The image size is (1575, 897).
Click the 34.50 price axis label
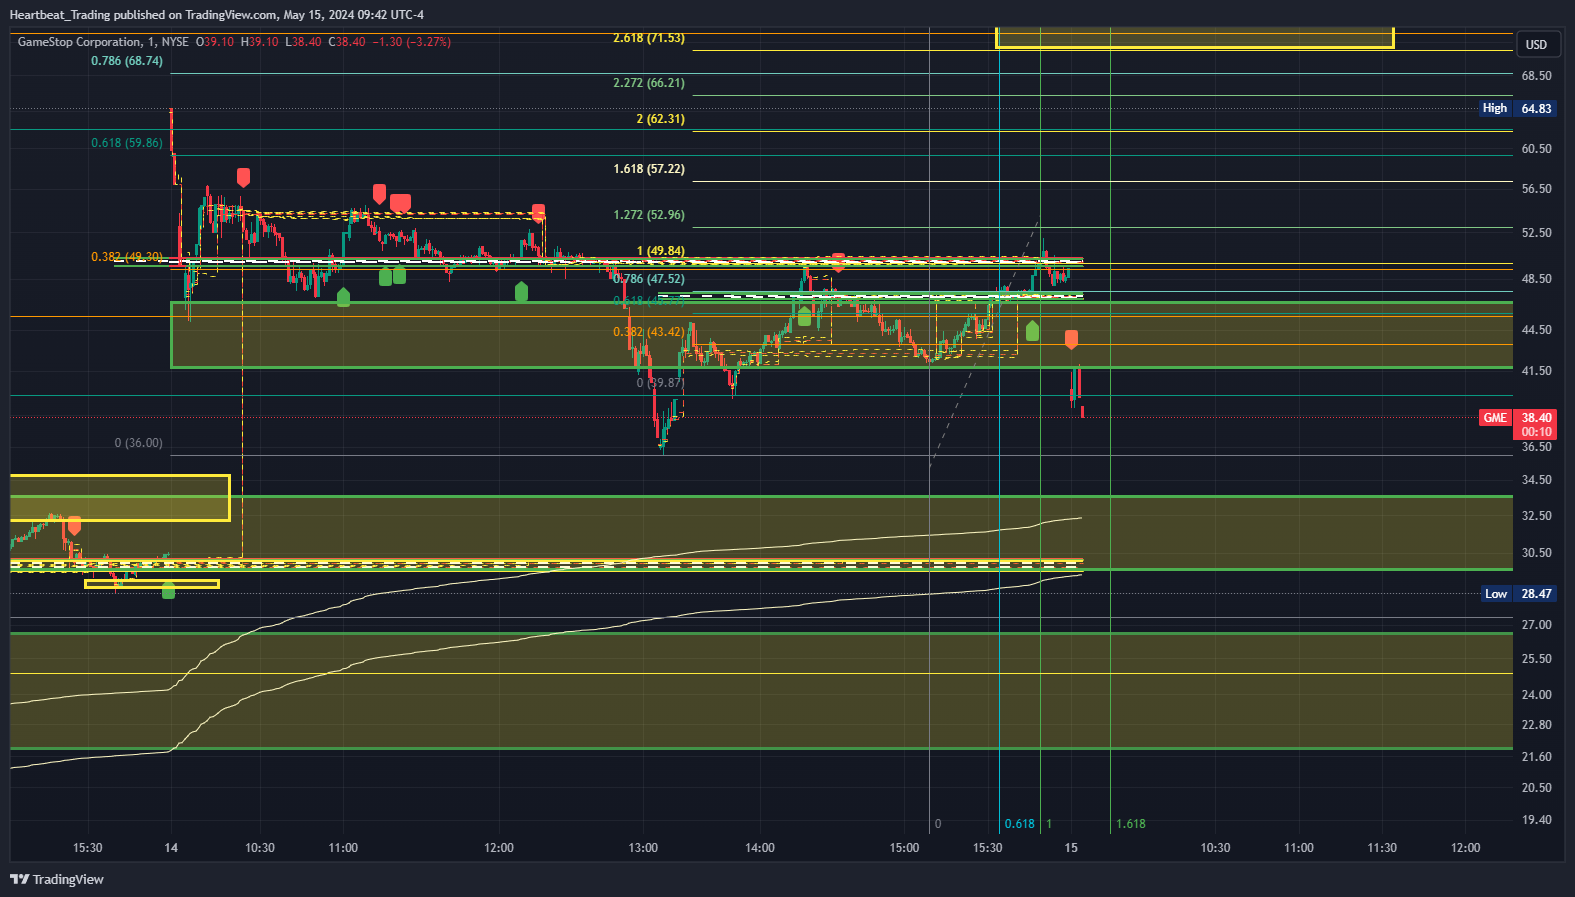[1536, 480]
